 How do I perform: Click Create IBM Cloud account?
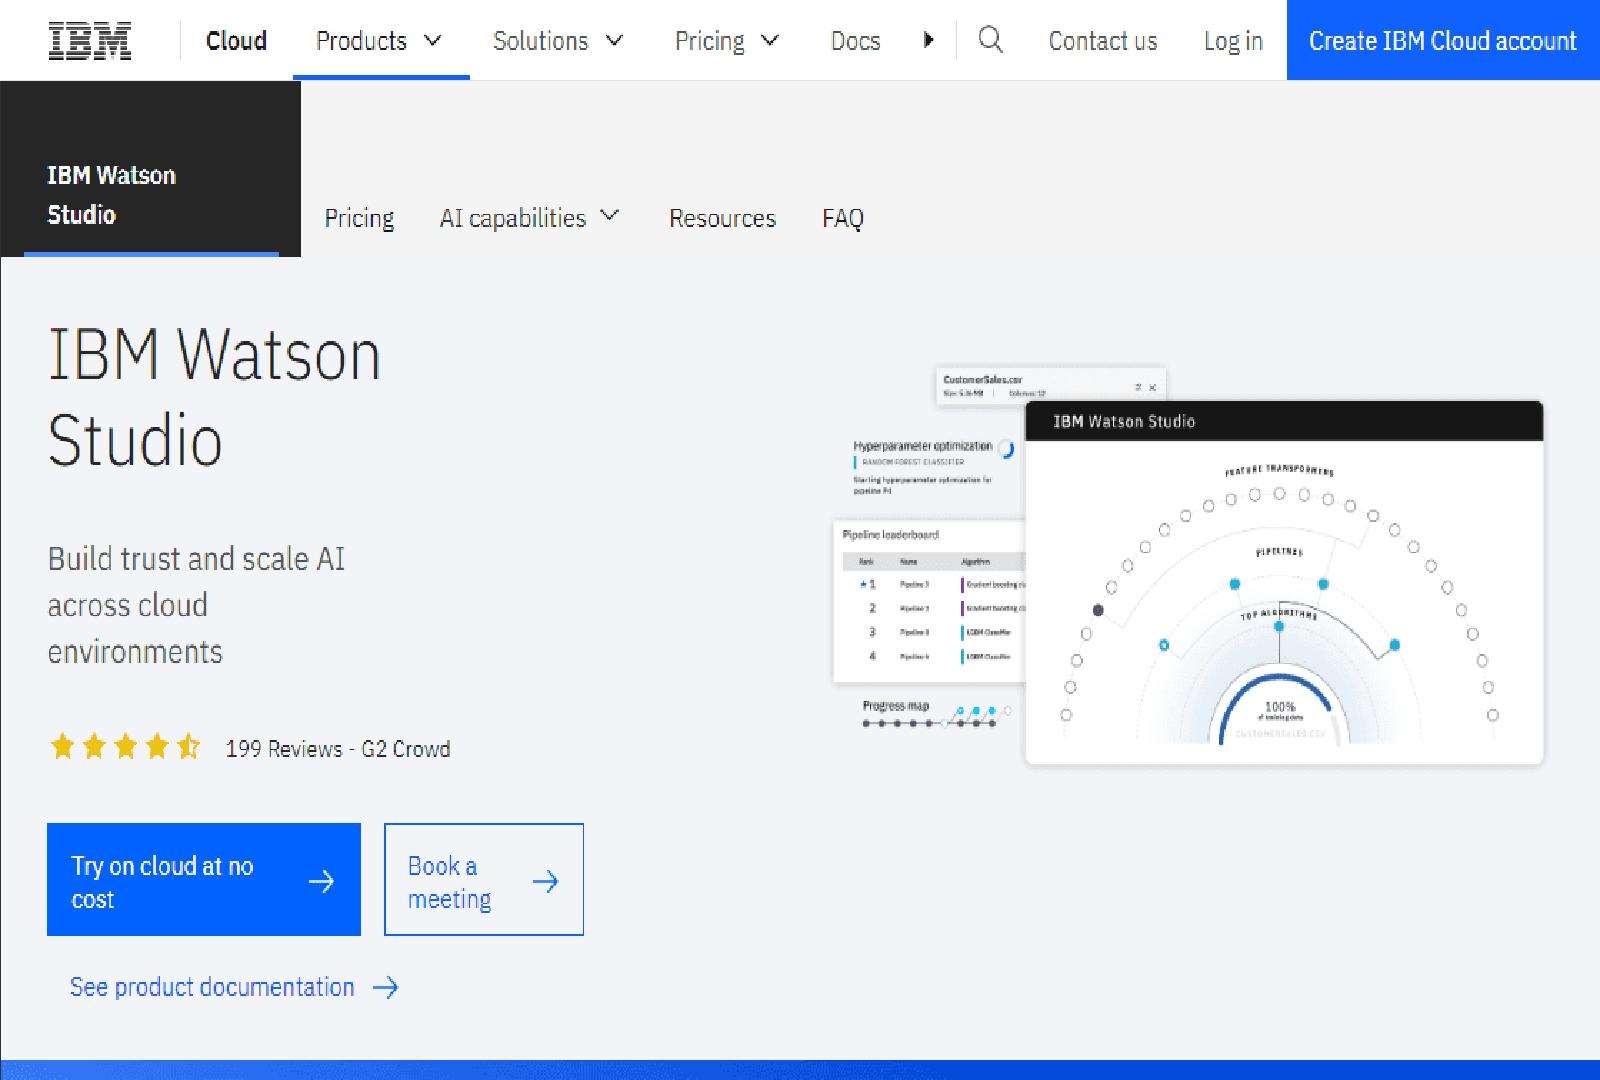point(1441,41)
